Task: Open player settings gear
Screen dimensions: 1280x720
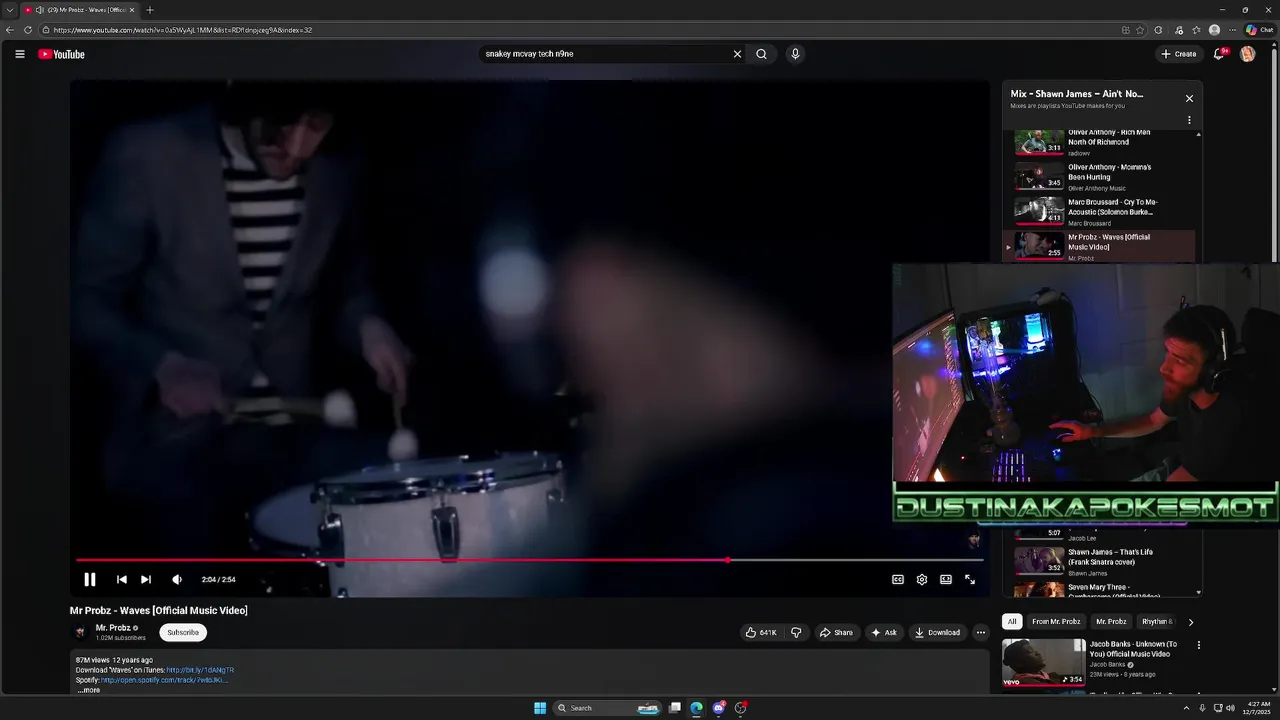Action: point(922,579)
